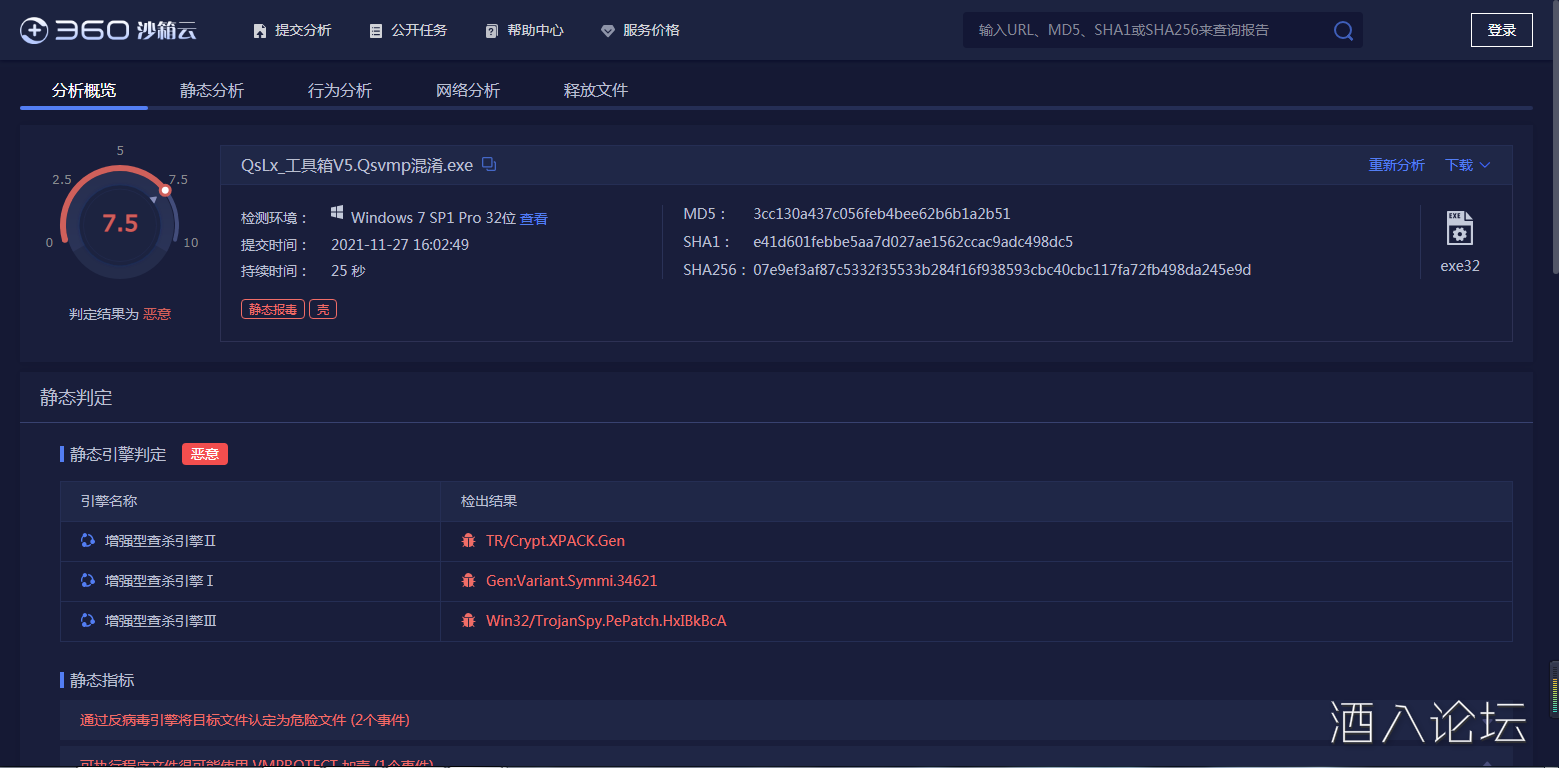Click the 静态指标 section heading
Viewport: 1559px width, 768px height.
(x=102, y=680)
